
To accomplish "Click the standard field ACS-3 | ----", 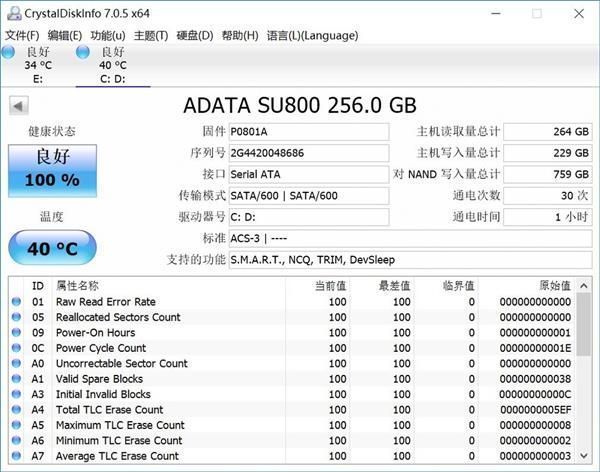I will point(411,238).
